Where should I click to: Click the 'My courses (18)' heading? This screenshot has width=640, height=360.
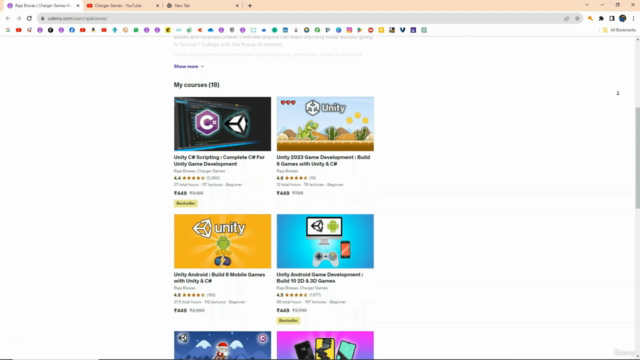pos(197,85)
